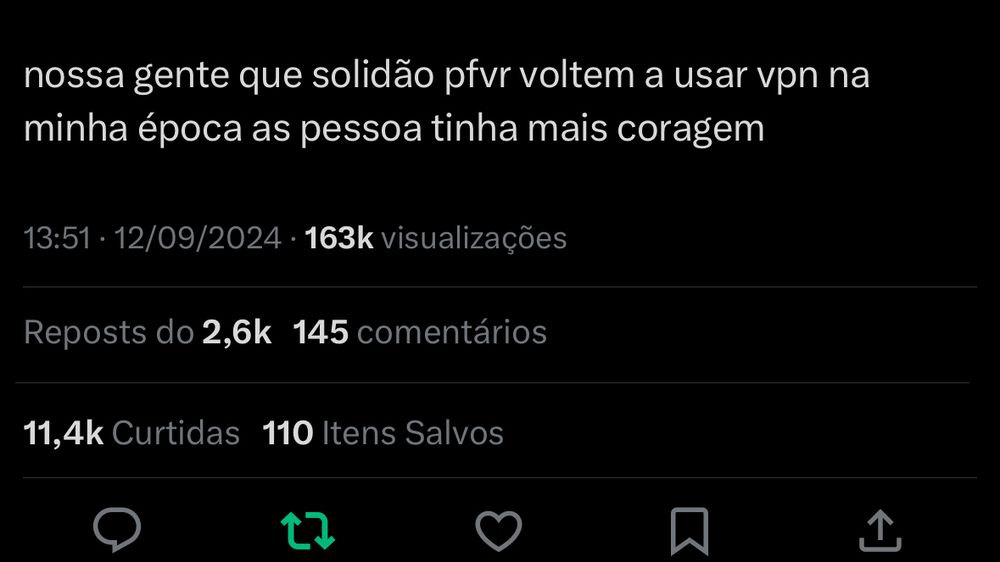1000x562 pixels.
Task: Save post using the bookmark icon
Action: [x=689, y=531]
